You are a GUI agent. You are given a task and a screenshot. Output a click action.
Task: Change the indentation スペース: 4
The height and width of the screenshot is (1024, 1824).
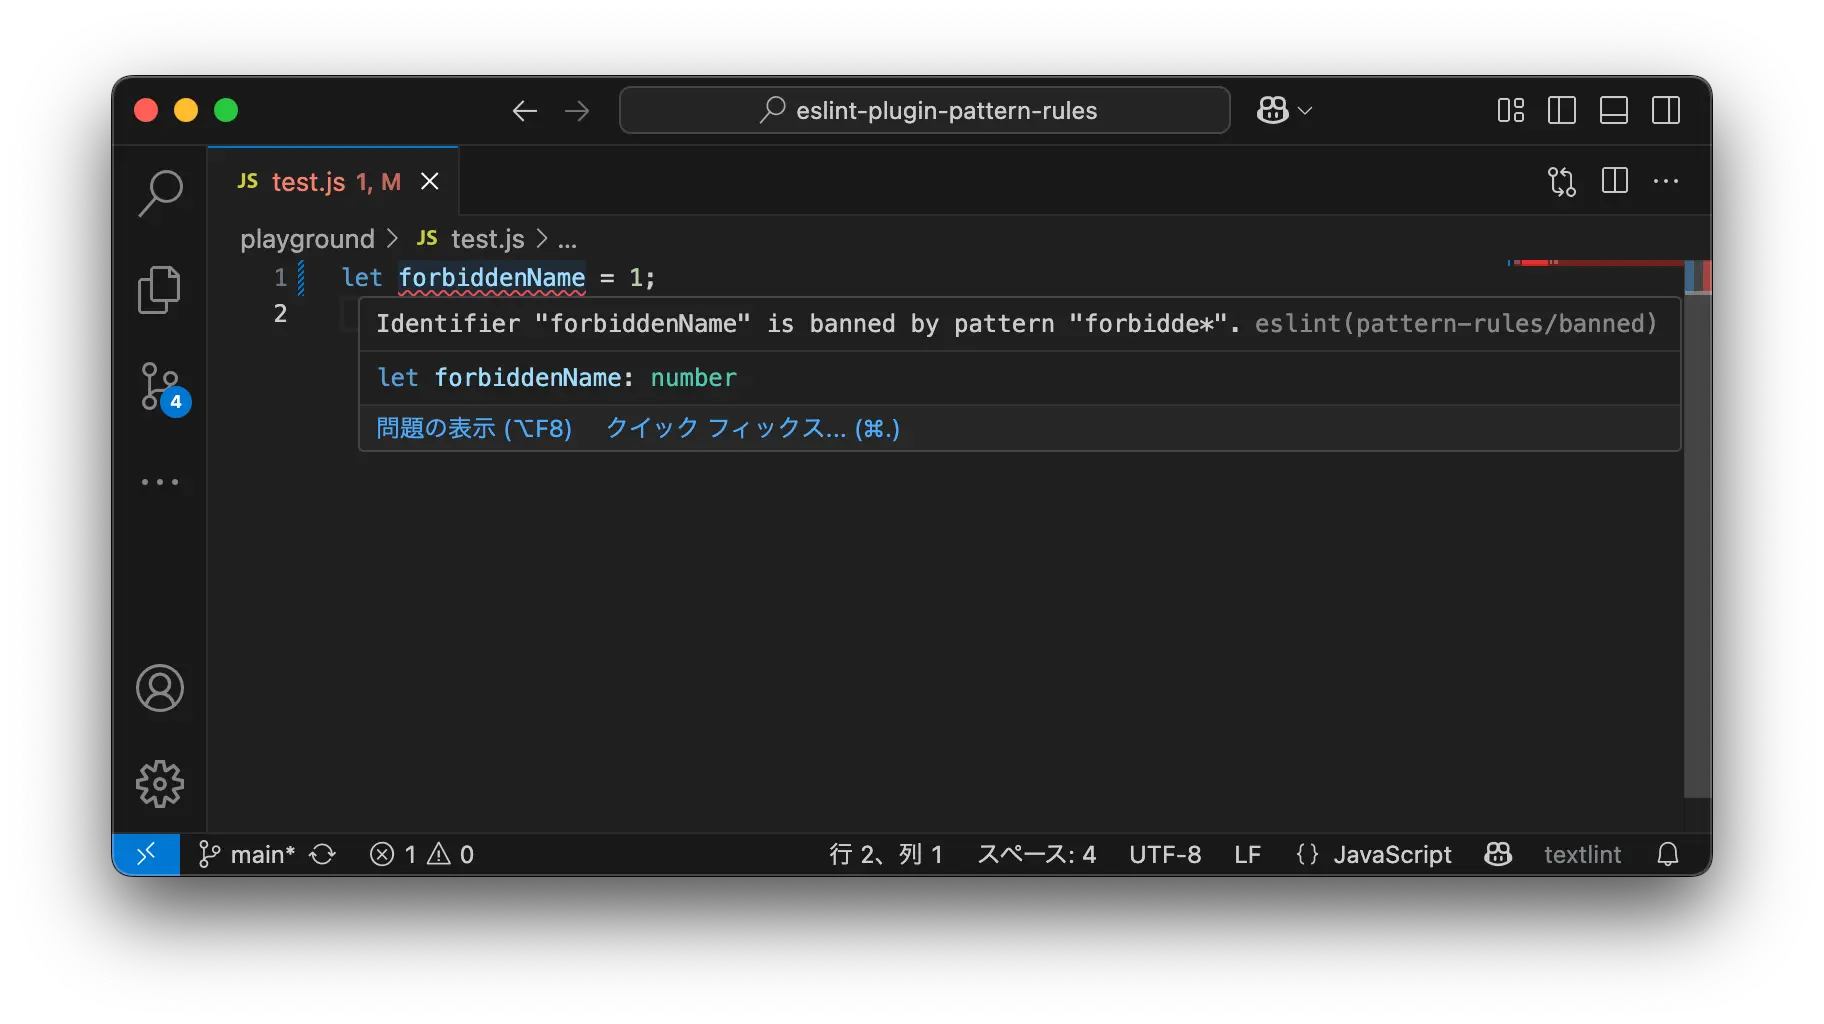pyautogui.click(x=1036, y=854)
